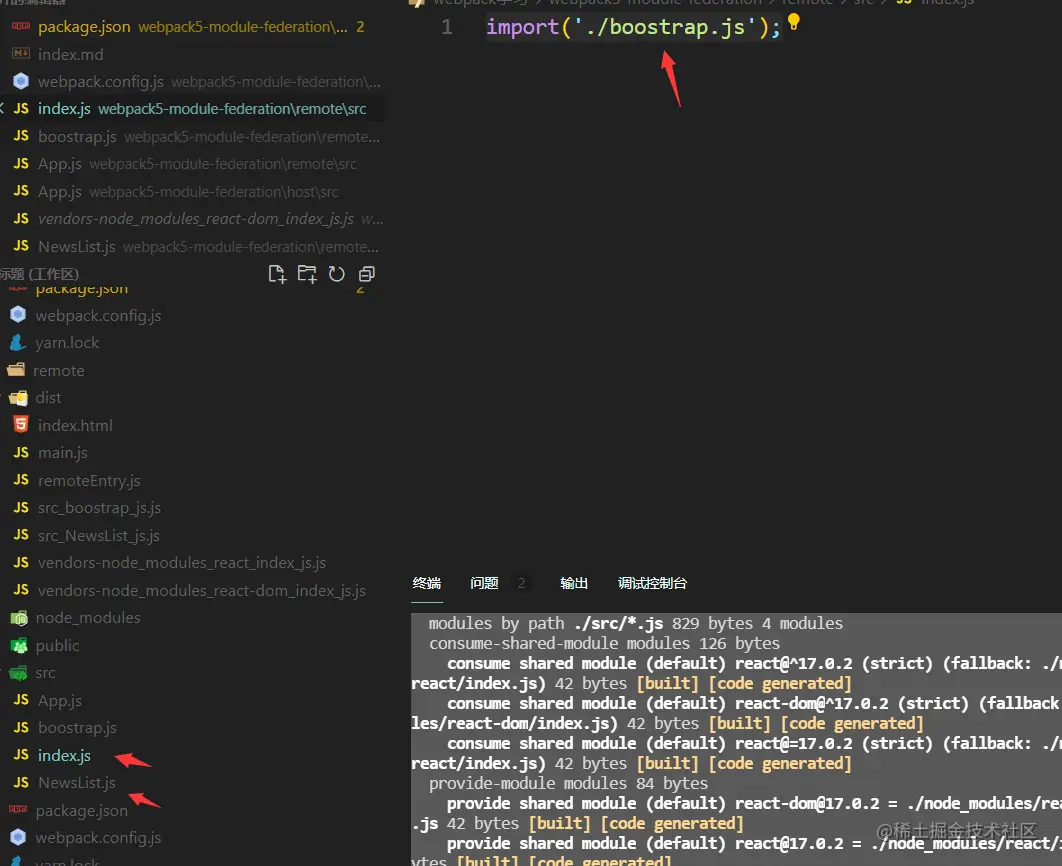Click the import('./boostrap.js') code line
Viewport: 1062px width, 866px height.
pos(633,27)
